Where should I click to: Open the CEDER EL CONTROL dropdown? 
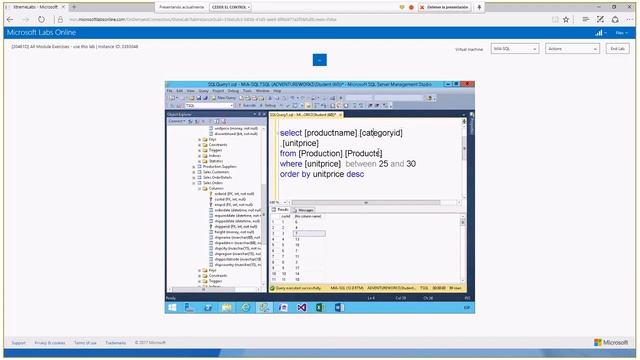(x=231, y=7)
